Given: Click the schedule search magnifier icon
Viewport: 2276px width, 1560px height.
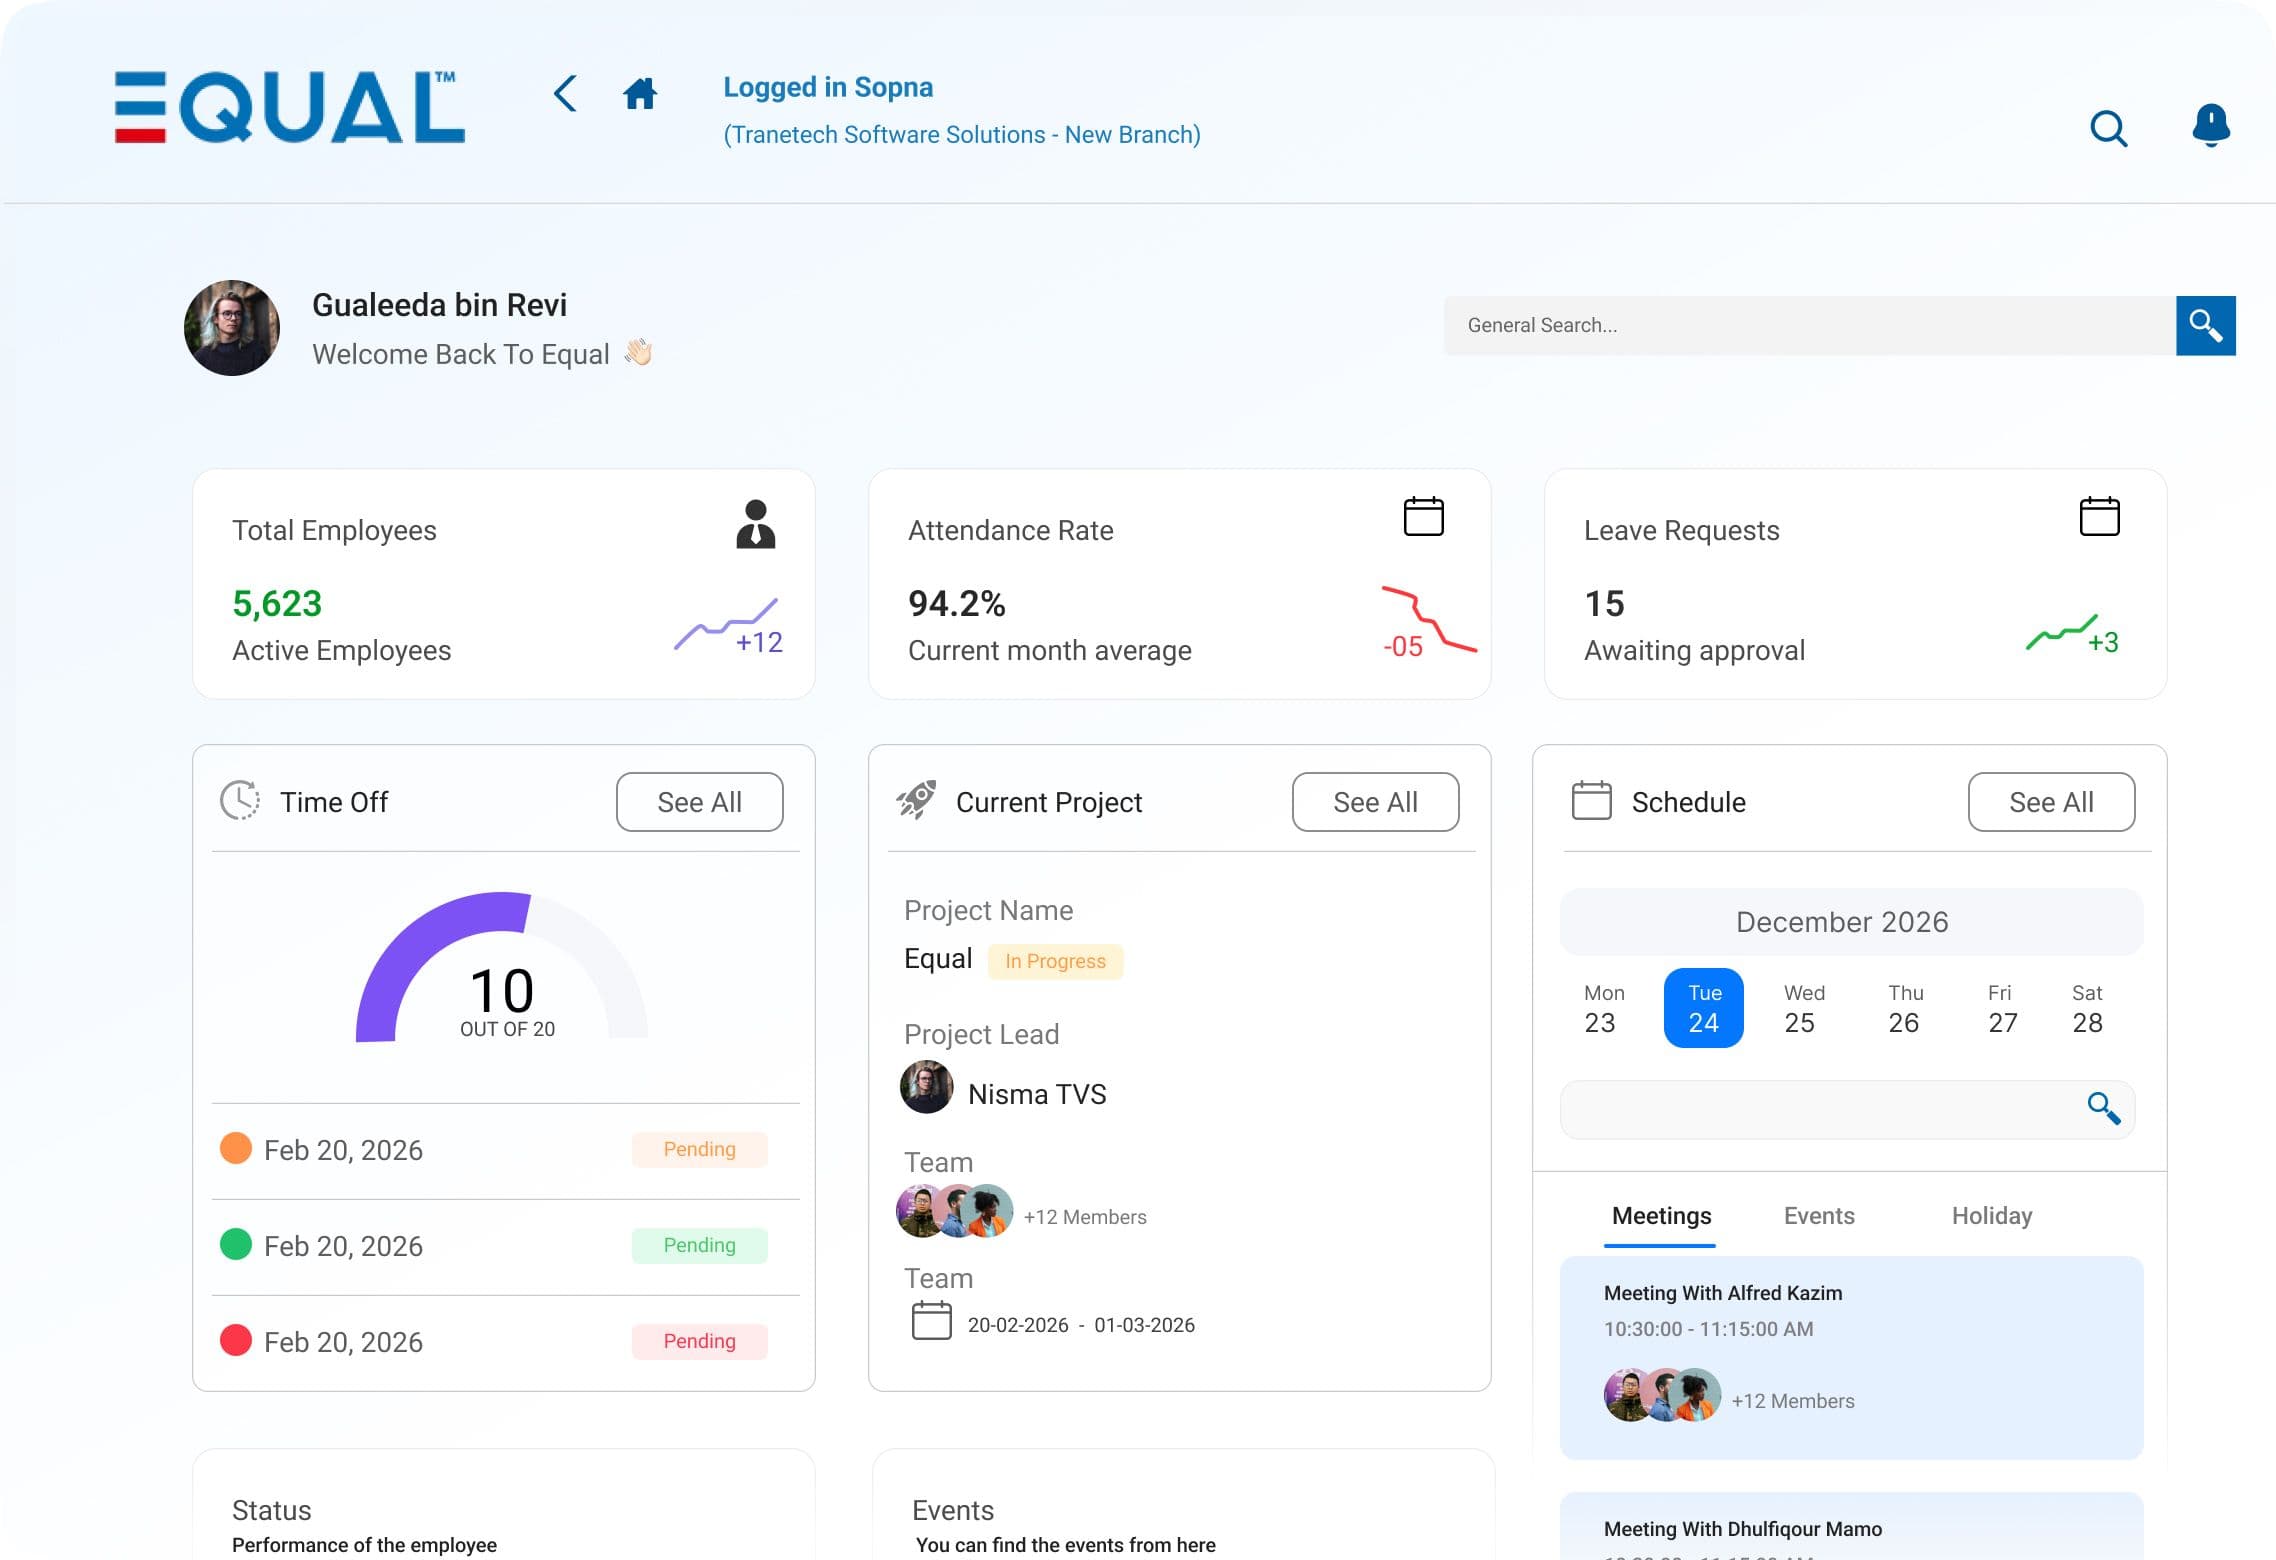Looking at the screenshot, I should (x=2104, y=1108).
